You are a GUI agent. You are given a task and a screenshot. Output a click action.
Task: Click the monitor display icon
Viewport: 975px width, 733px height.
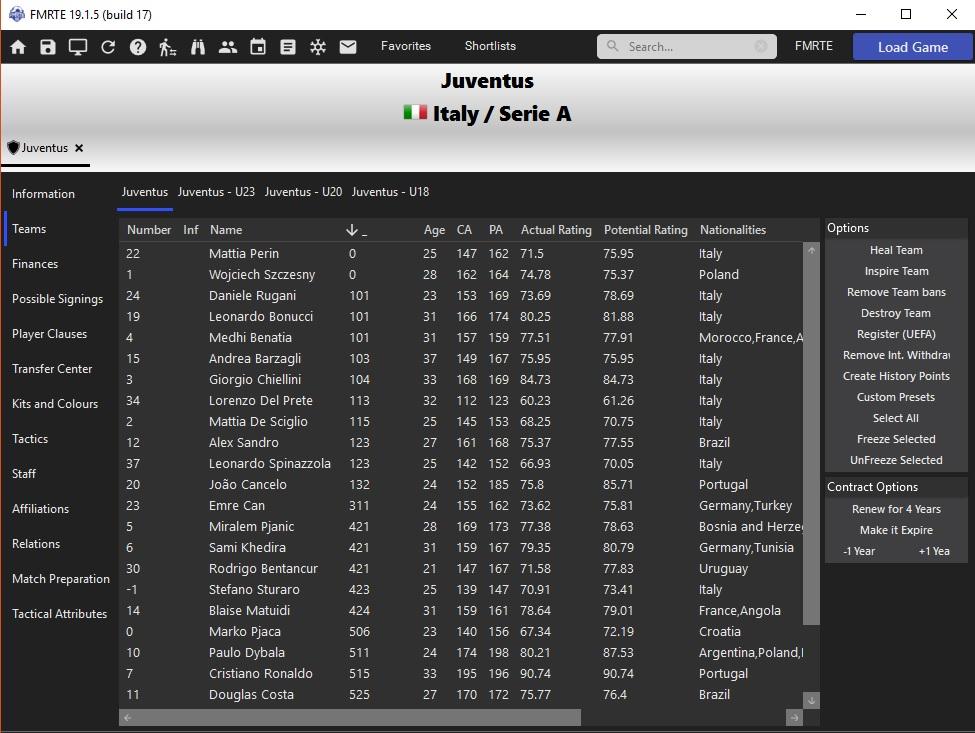click(x=78, y=47)
